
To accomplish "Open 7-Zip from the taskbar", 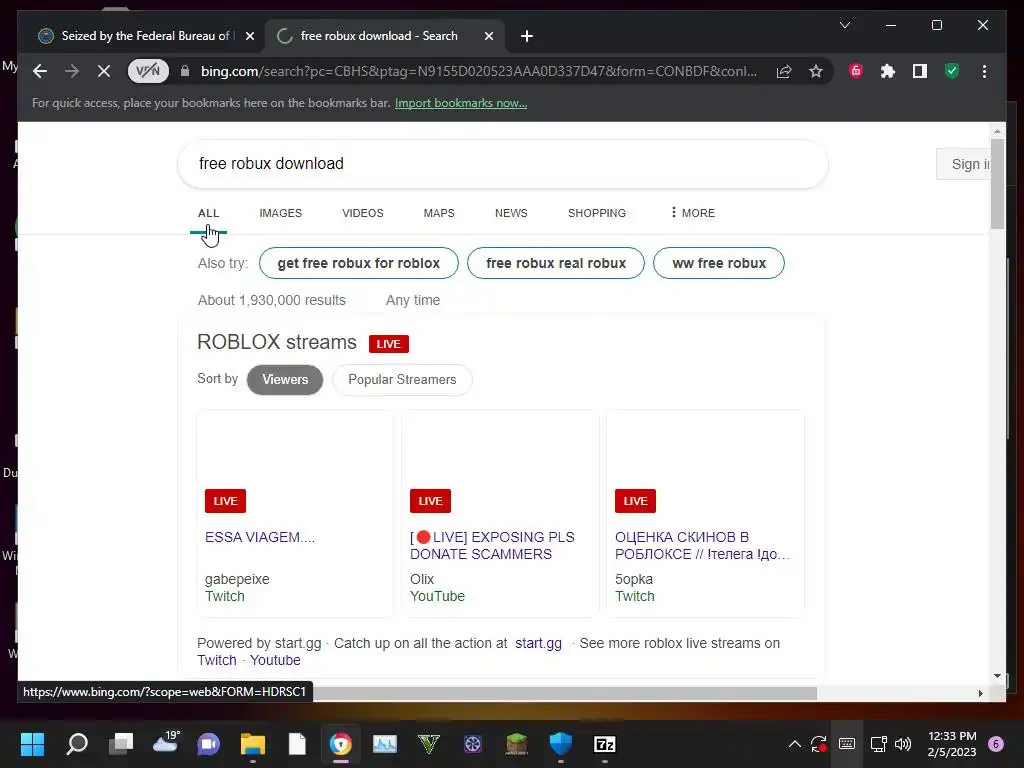I will [x=605, y=744].
